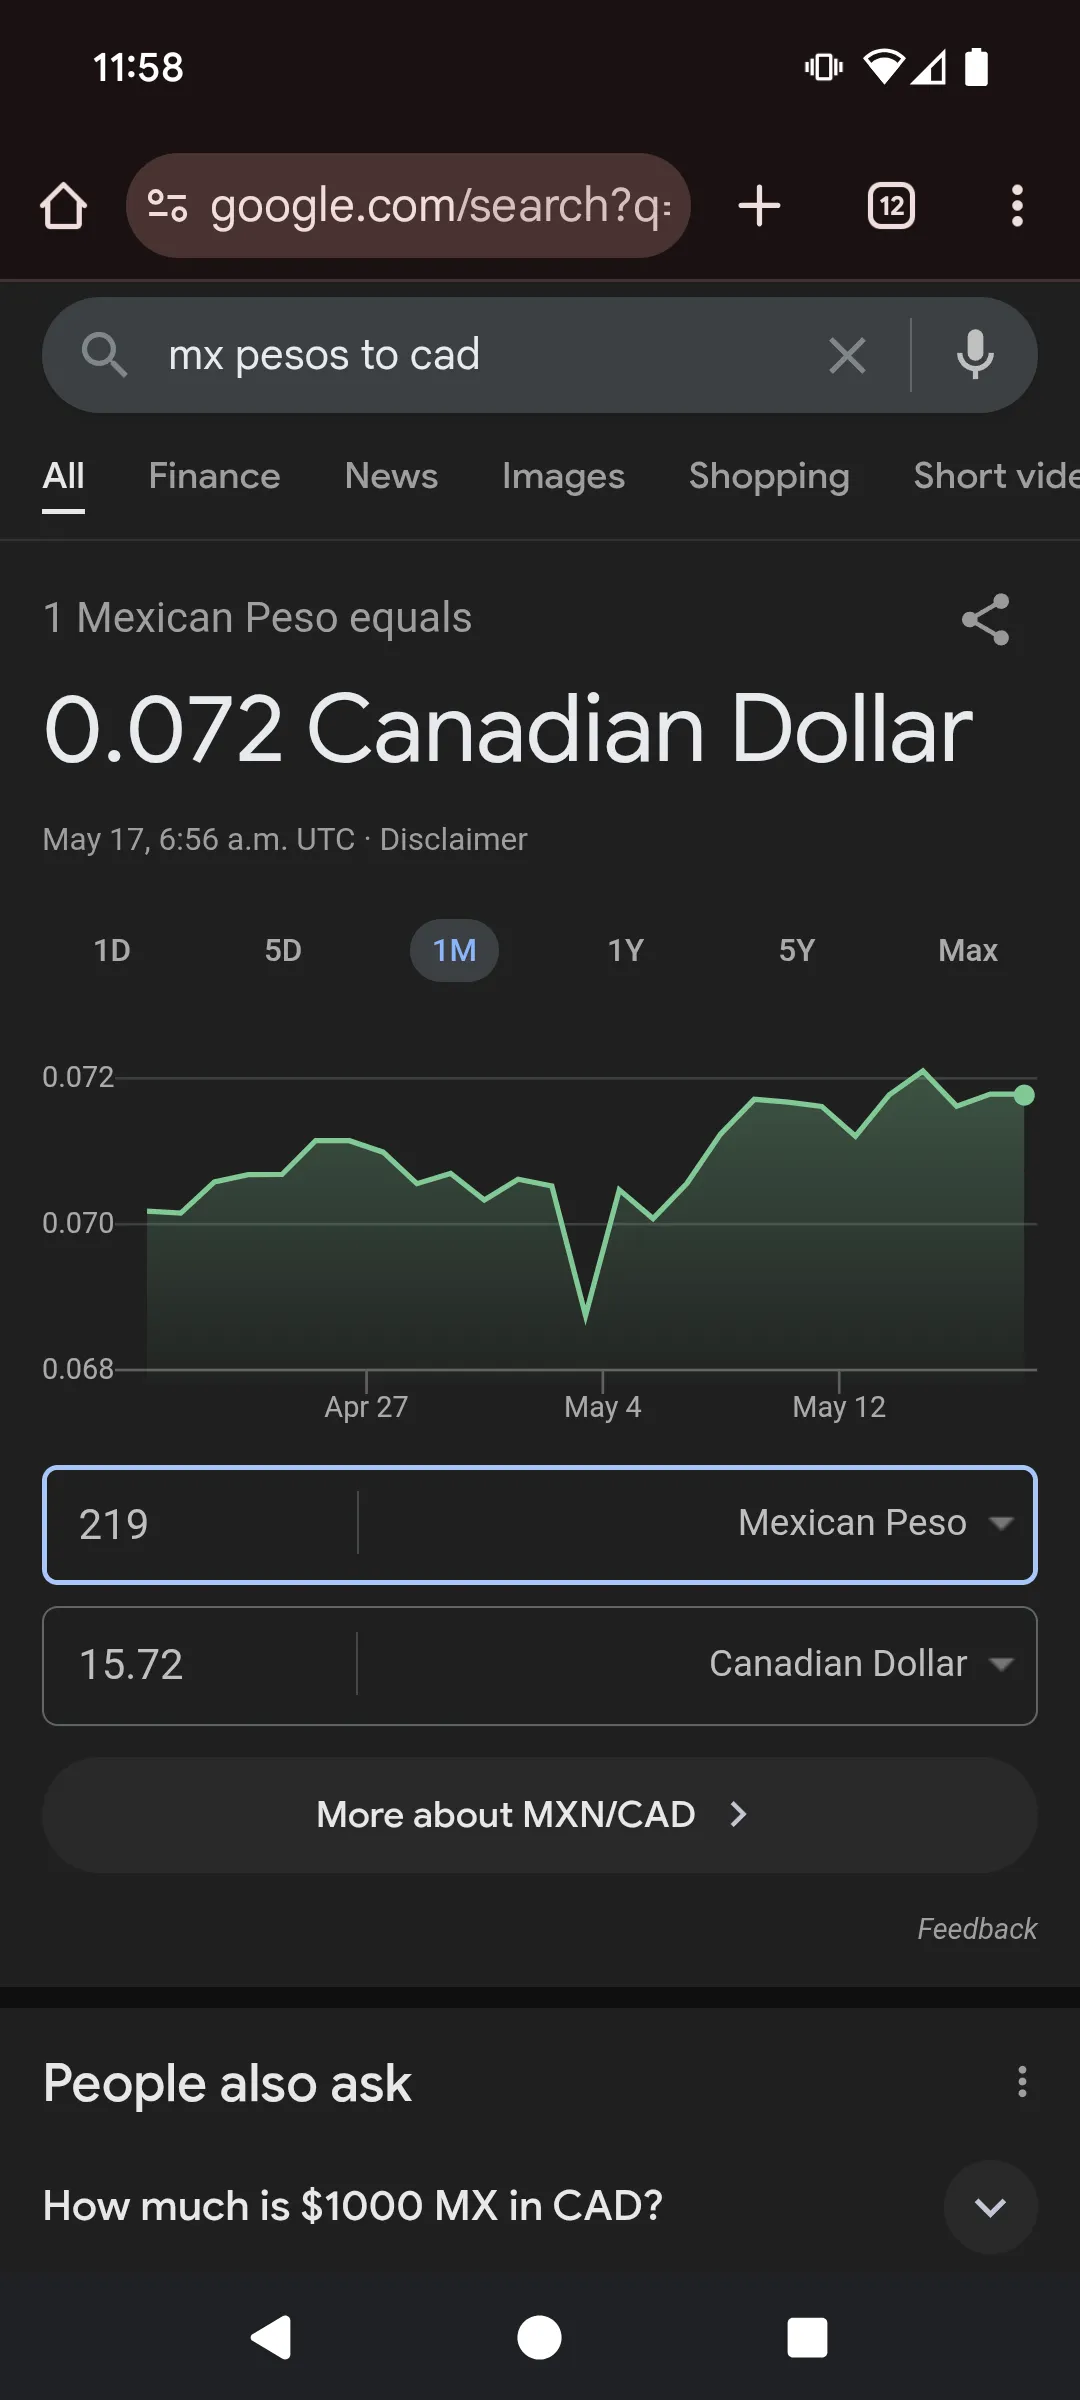Image resolution: width=1080 pixels, height=2400 pixels.
Task: Tap the browser home icon
Action: [63, 206]
